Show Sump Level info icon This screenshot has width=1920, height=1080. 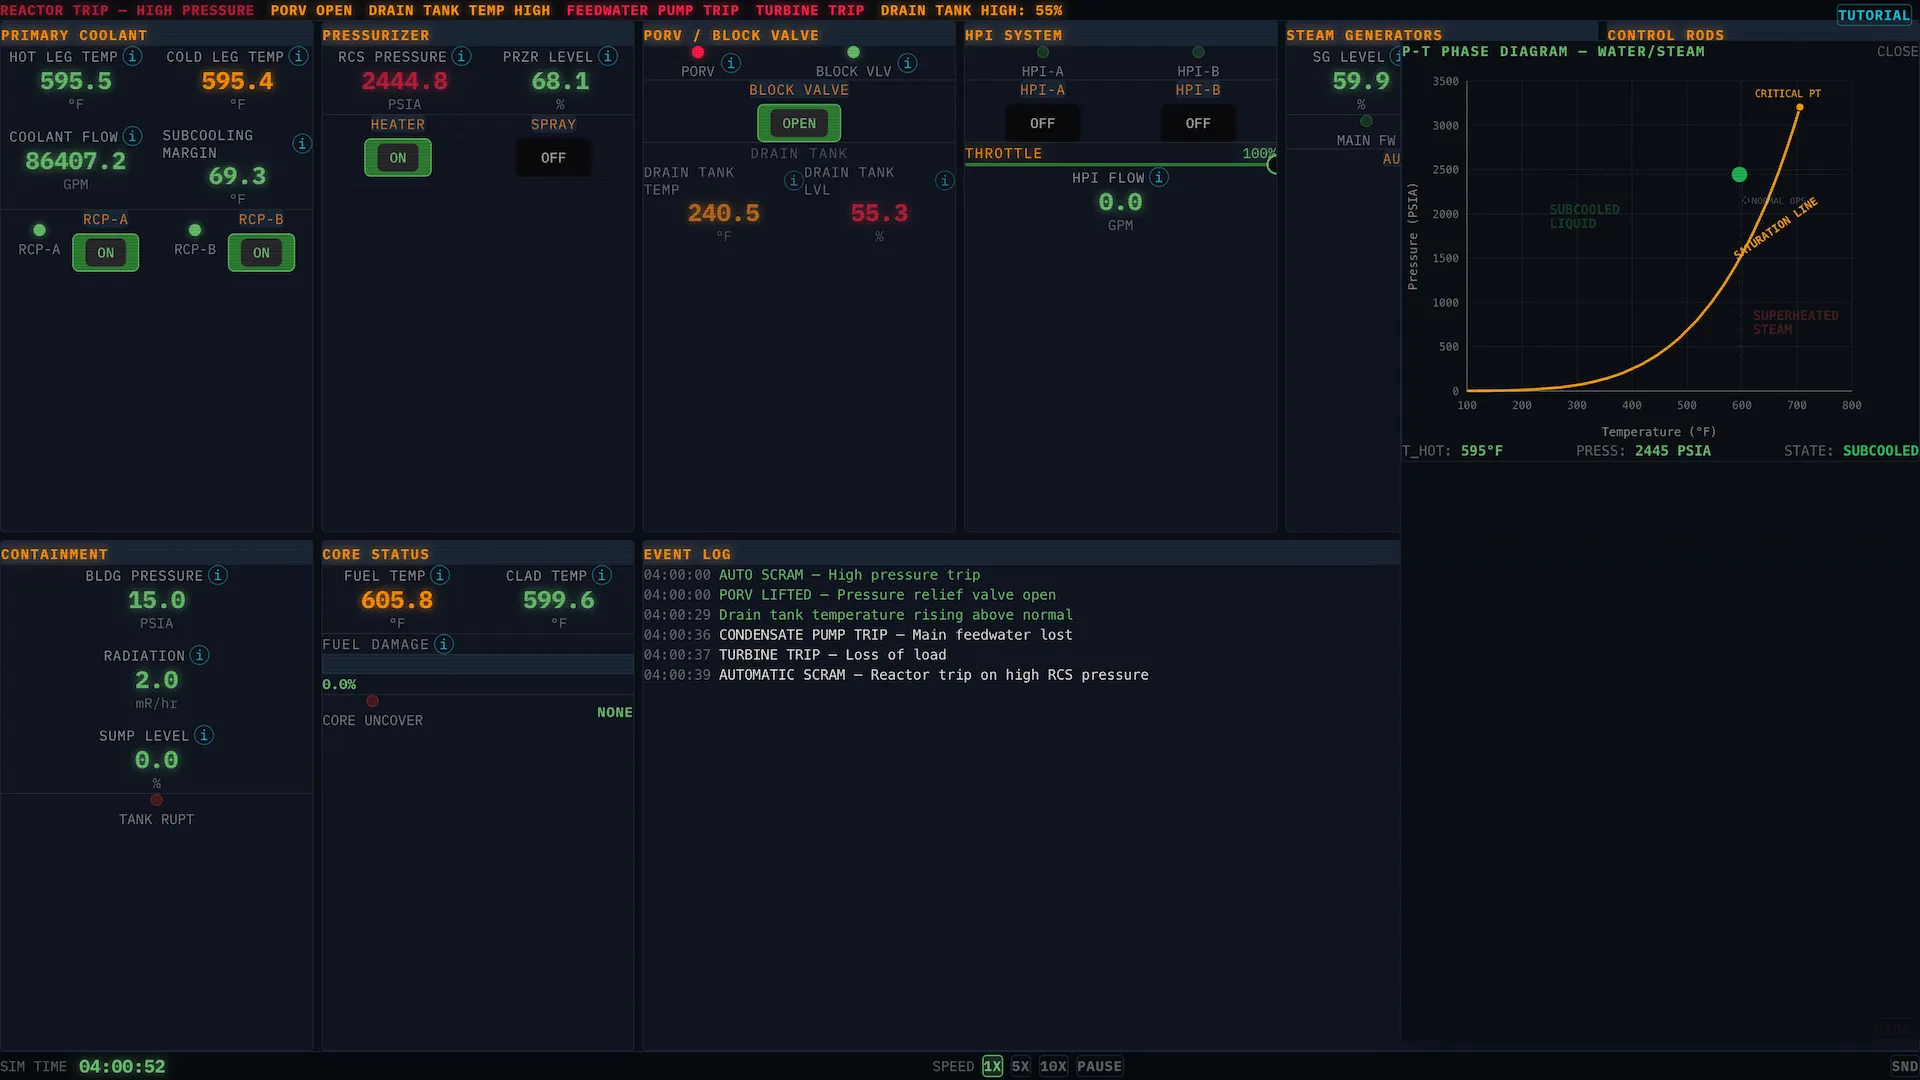click(x=204, y=736)
